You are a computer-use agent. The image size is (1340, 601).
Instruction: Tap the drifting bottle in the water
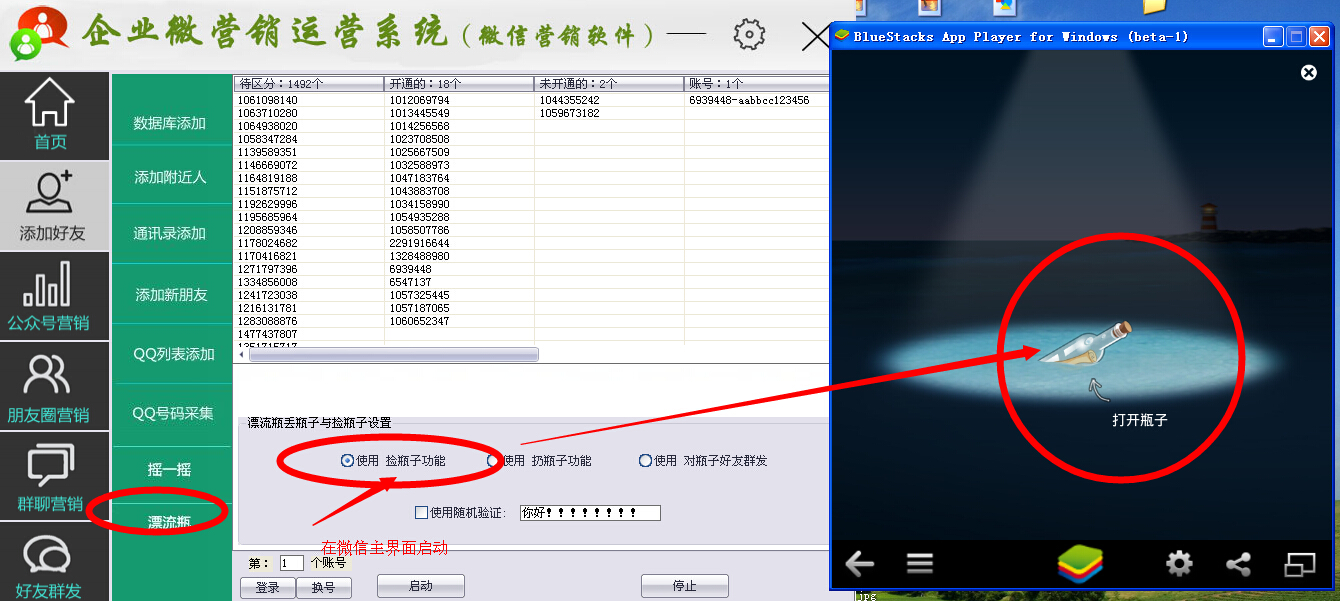click(1087, 344)
